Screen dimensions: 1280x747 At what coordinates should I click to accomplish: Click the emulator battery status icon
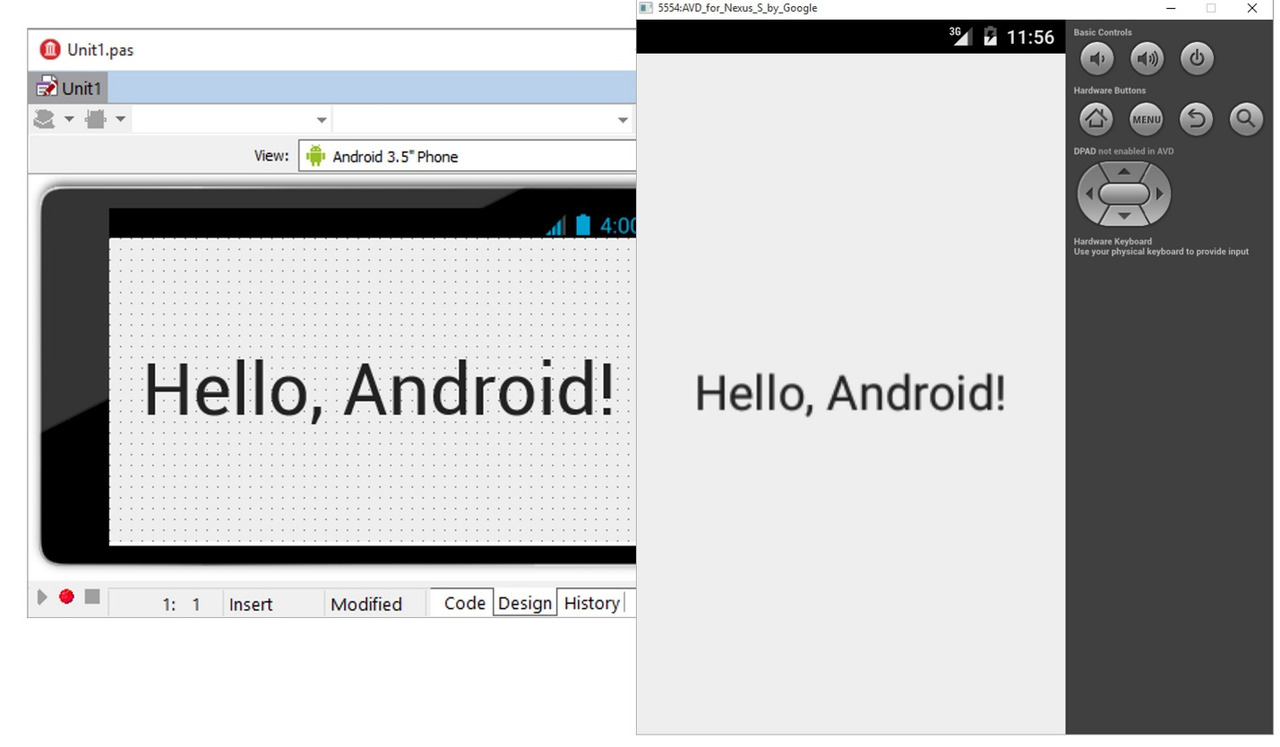[990, 37]
